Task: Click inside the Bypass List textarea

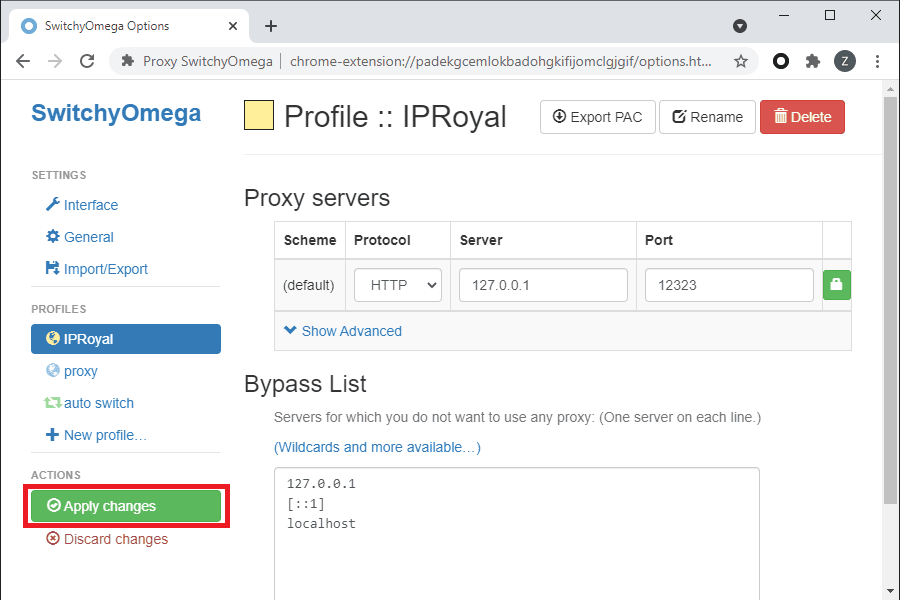Action: pyautogui.click(x=517, y=533)
